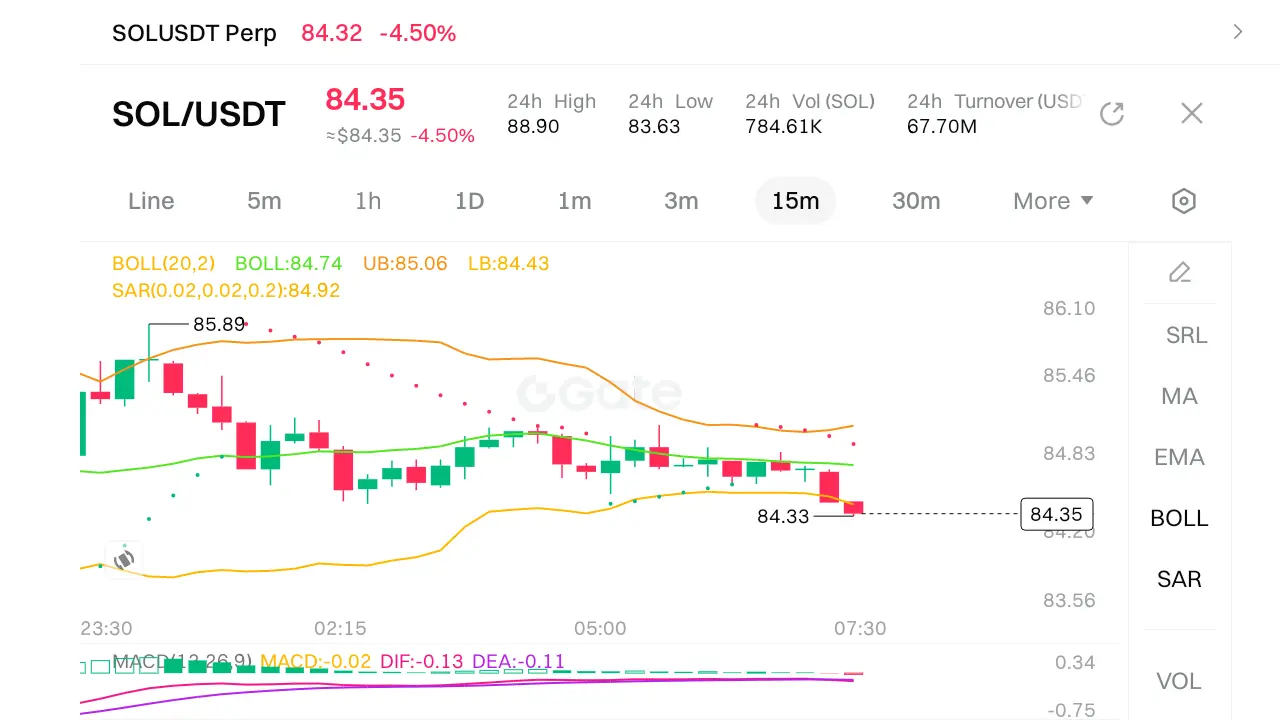Screen dimensions: 1280x720
Task: Click the 05:00 time axis label
Action: [x=600, y=628]
